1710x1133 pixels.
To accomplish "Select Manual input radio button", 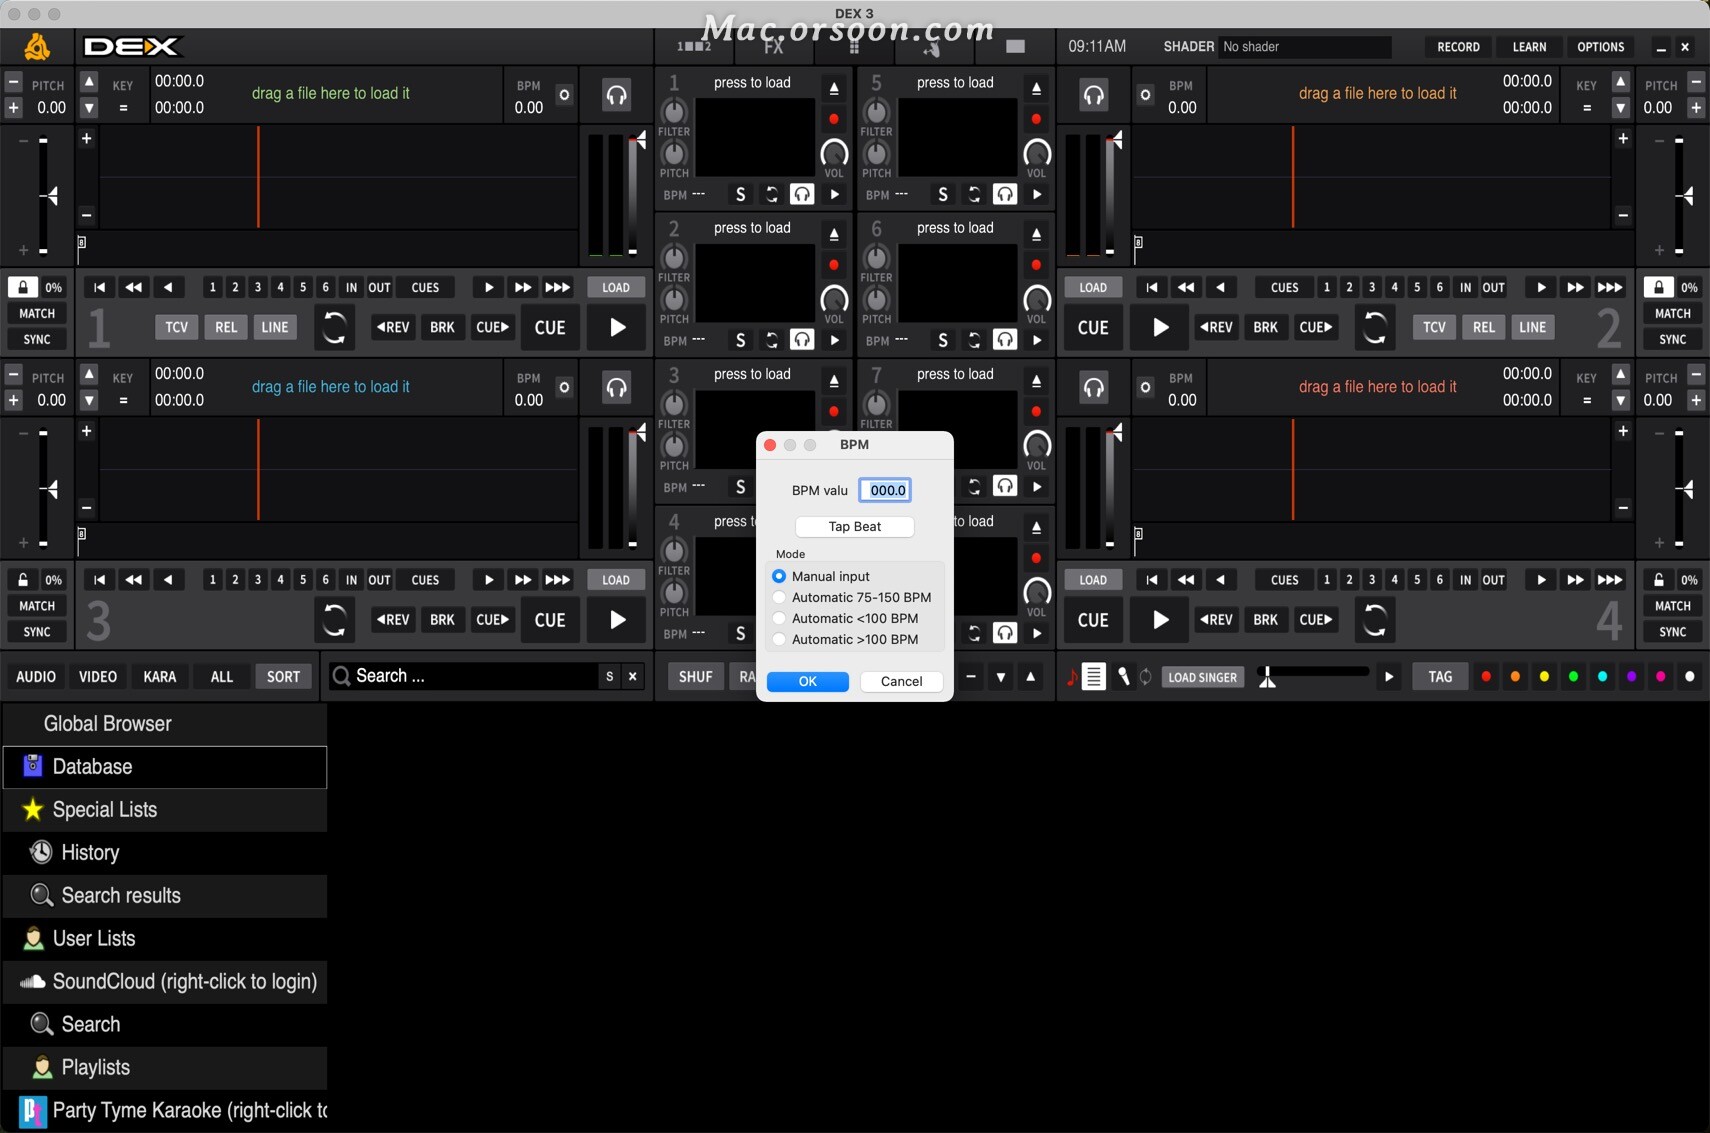I will [779, 577].
